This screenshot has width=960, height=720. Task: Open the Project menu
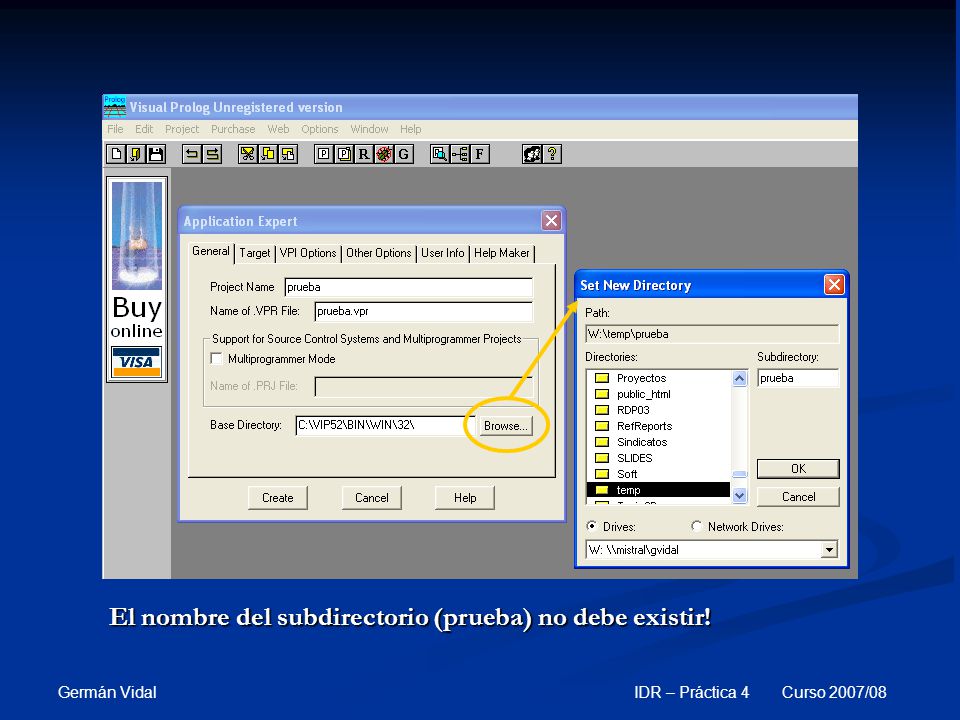(x=182, y=129)
